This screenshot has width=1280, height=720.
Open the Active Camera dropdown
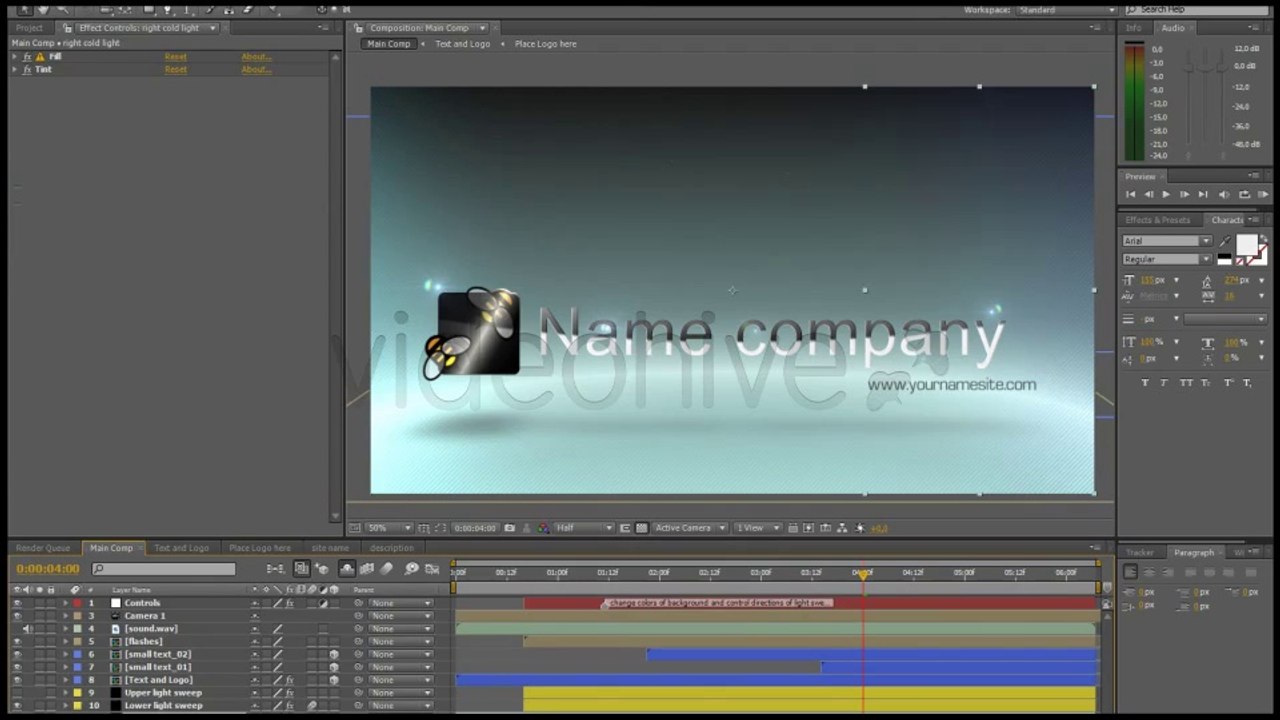(690, 528)
